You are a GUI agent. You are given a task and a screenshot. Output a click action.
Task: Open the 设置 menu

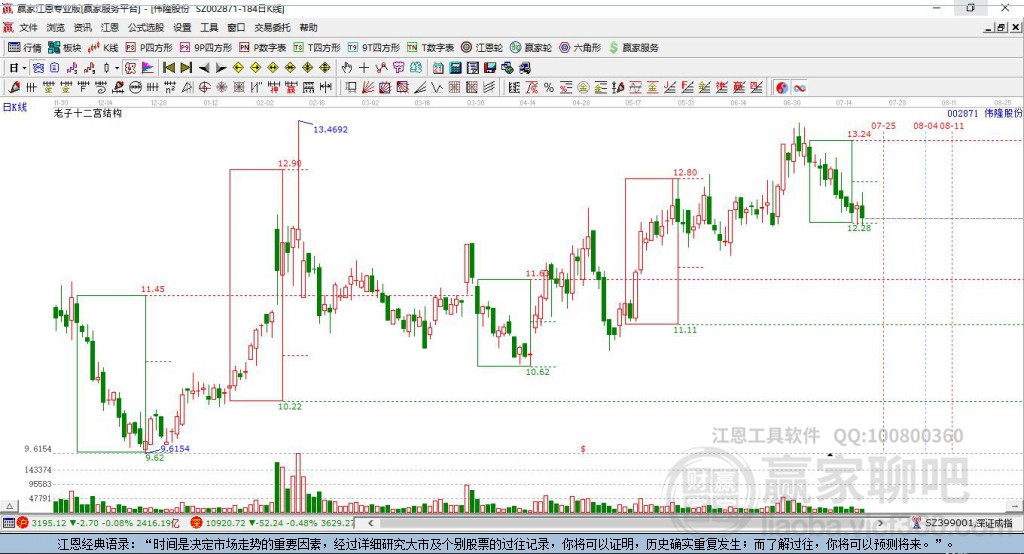[182, 27]
